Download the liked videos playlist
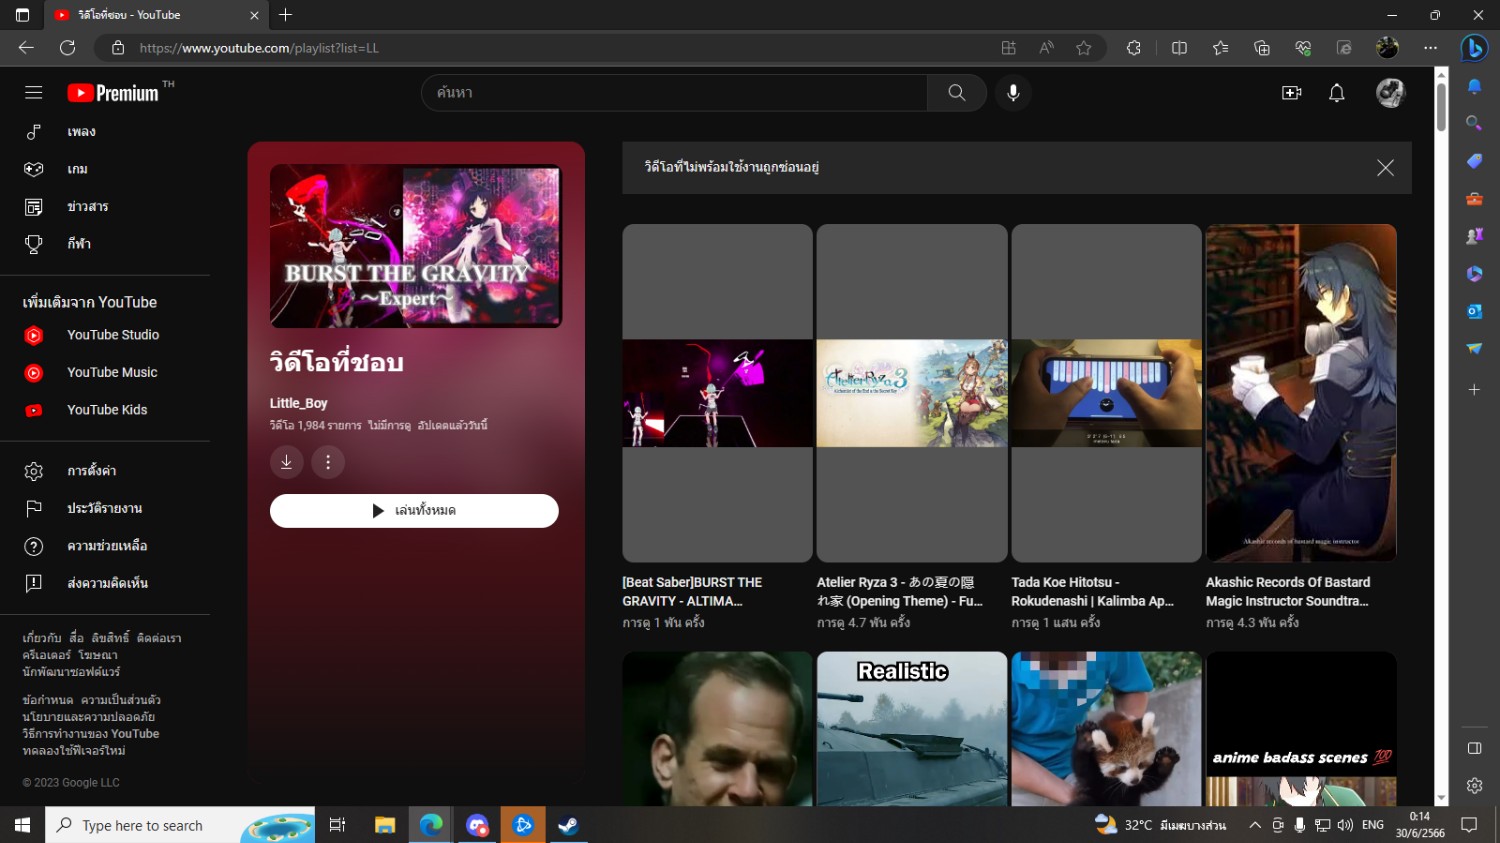The height and width of the screenshot is (843, 1500). (x=287, y=462)
